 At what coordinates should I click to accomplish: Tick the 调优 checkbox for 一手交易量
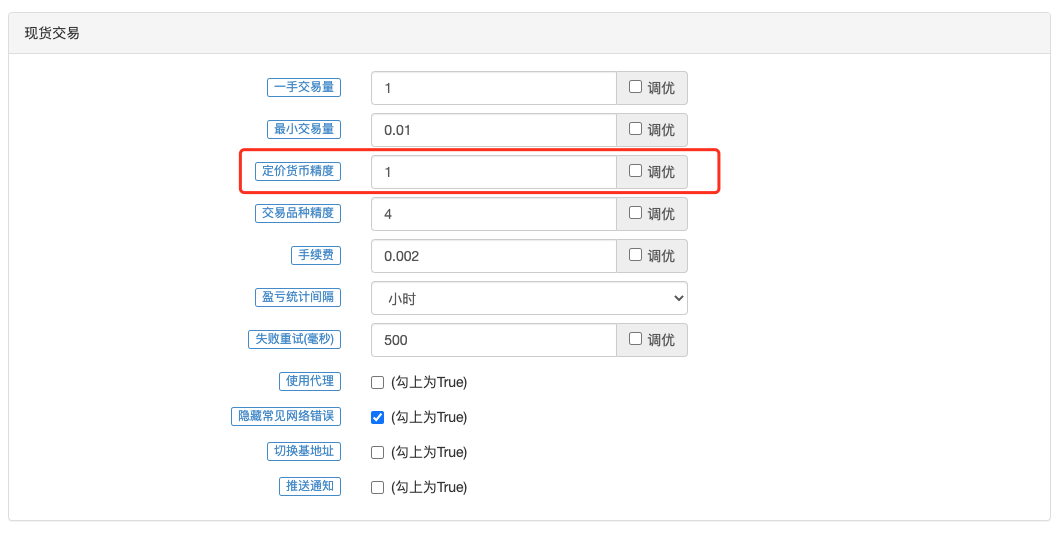(x=636, y=87)
